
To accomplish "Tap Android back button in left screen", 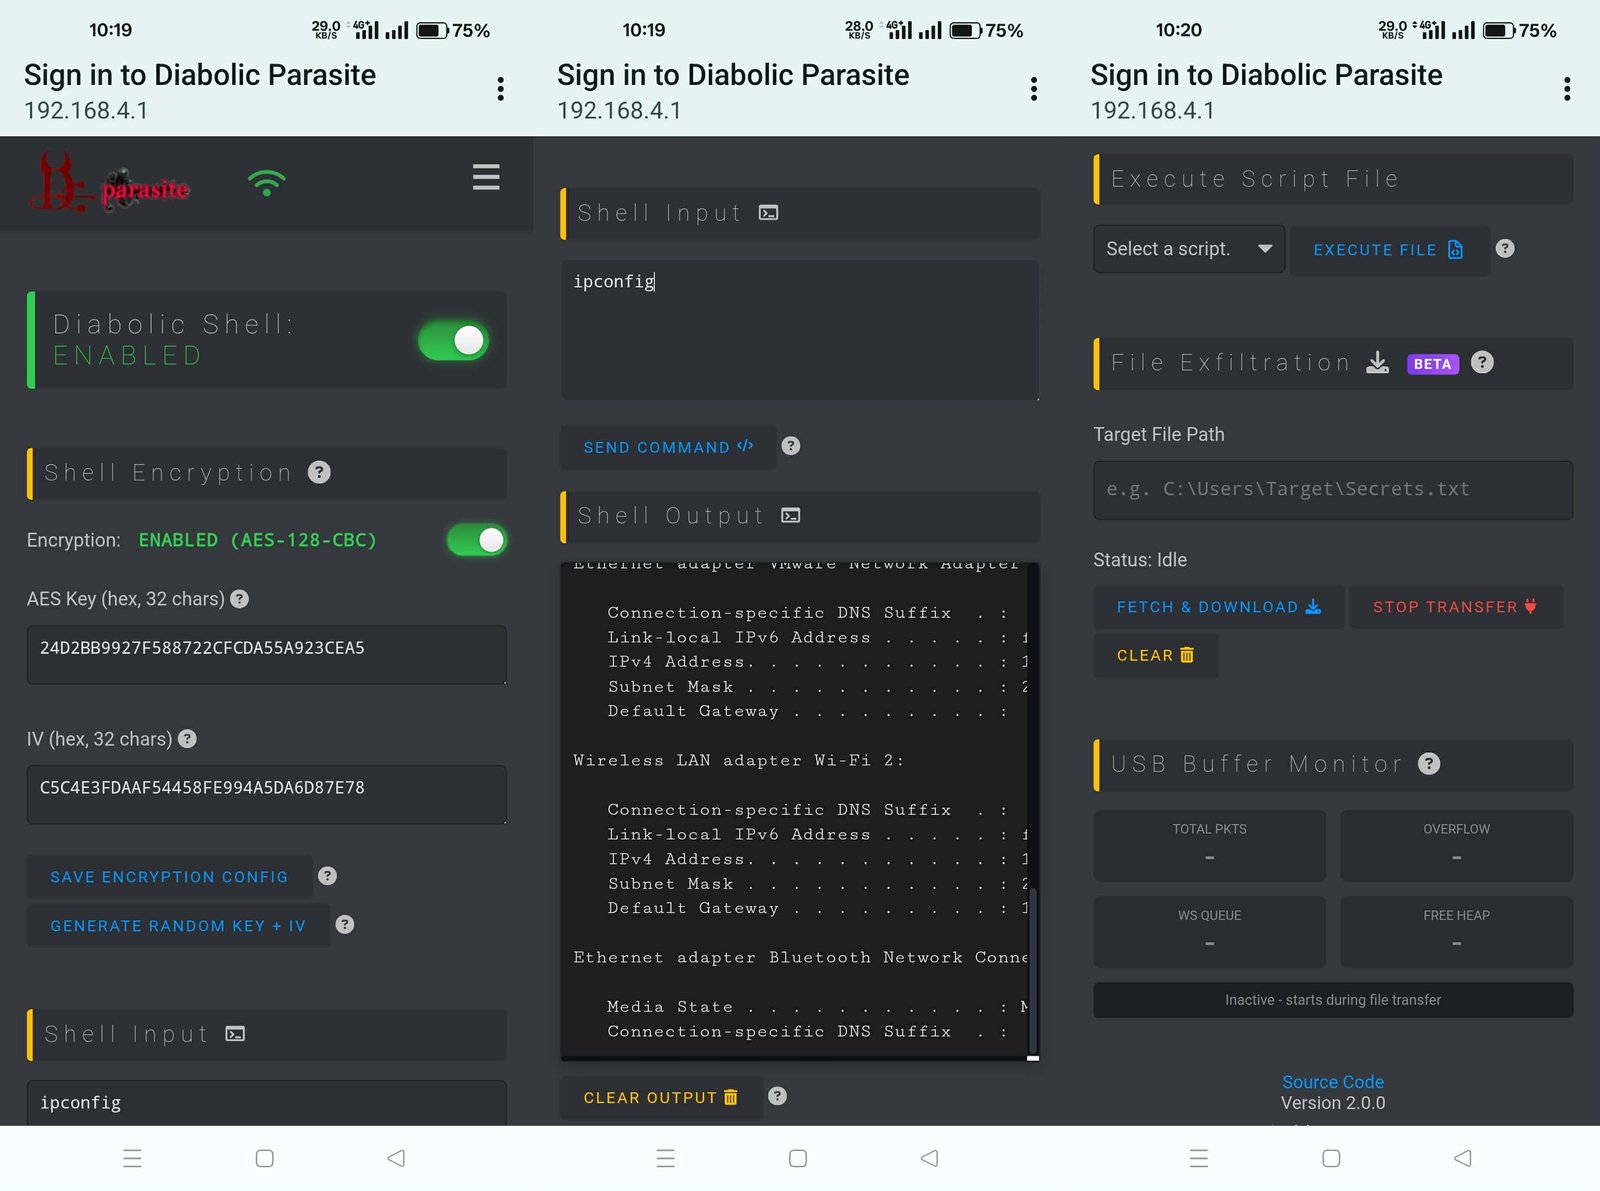I will [396, 1158].
